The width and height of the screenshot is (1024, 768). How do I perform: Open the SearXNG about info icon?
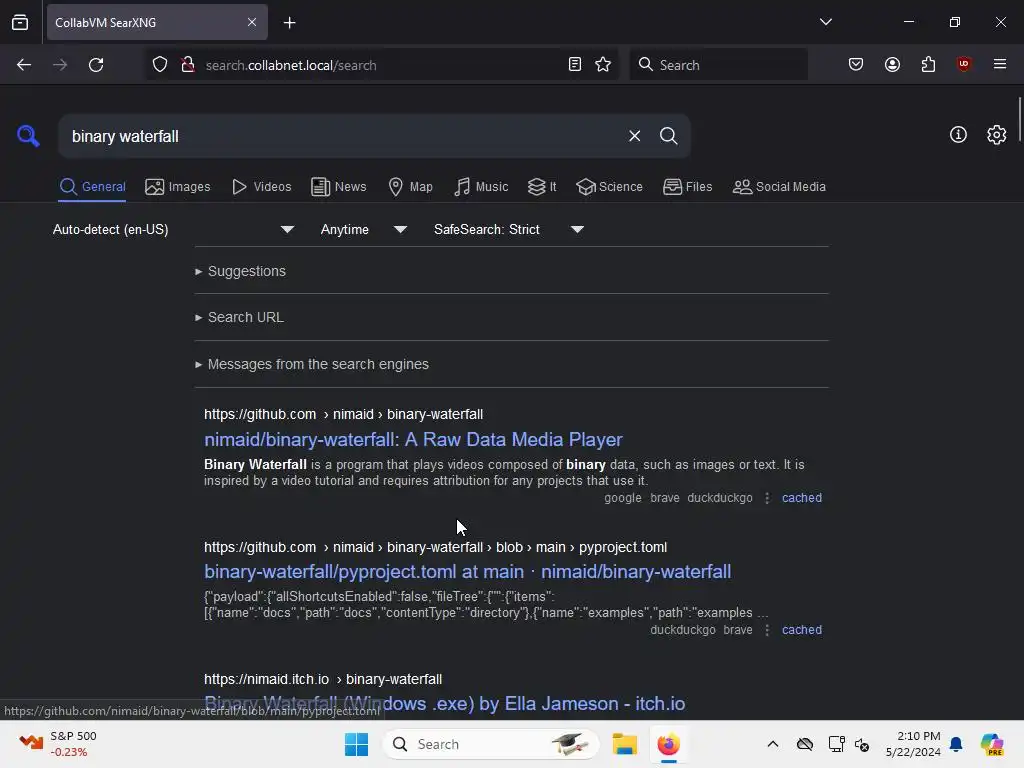coord(958,135)
